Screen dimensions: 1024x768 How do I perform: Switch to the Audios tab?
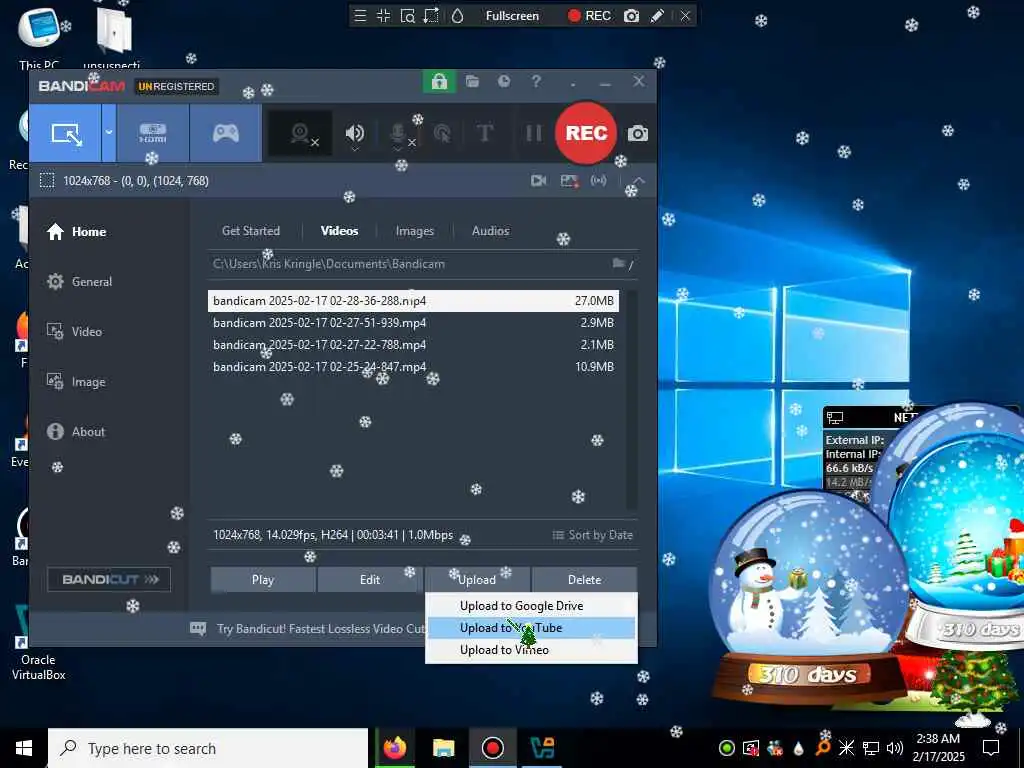click(490, 231)
